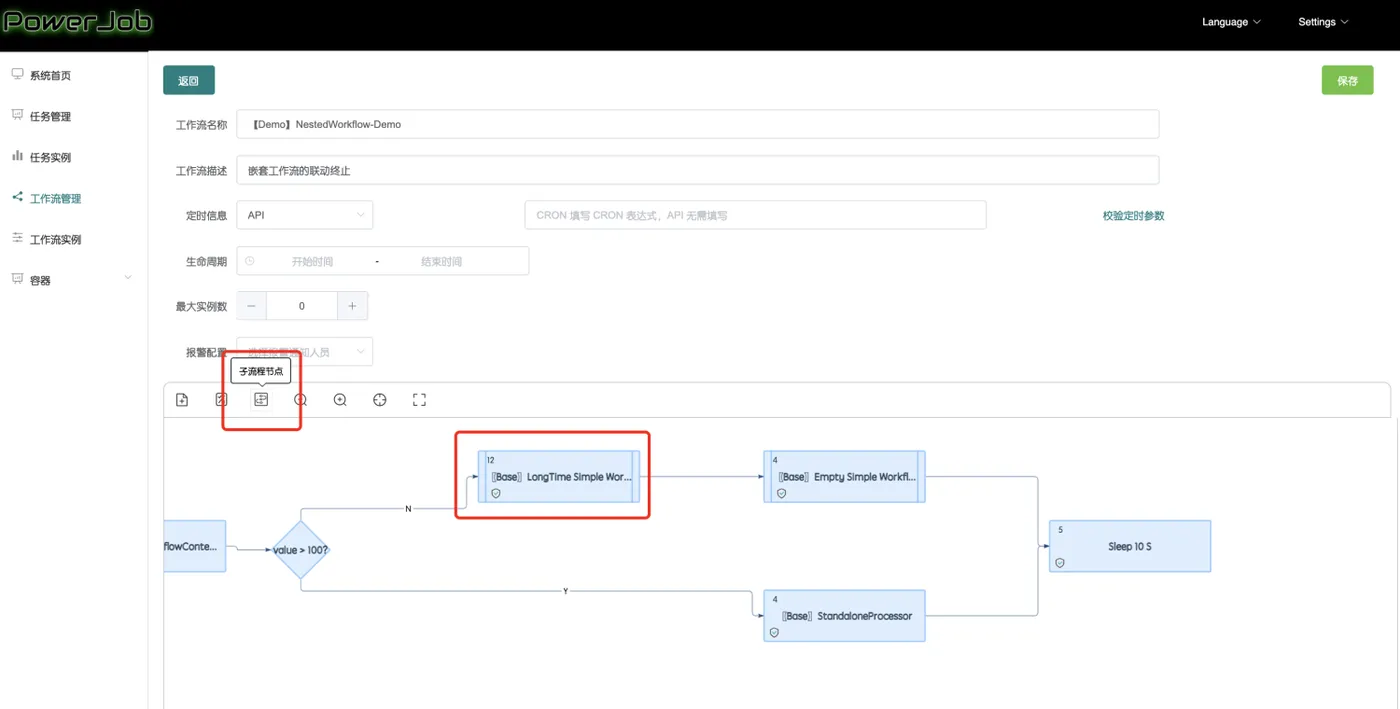
Task: Enter fullscreen canvas mode
Action: (420, 400)
